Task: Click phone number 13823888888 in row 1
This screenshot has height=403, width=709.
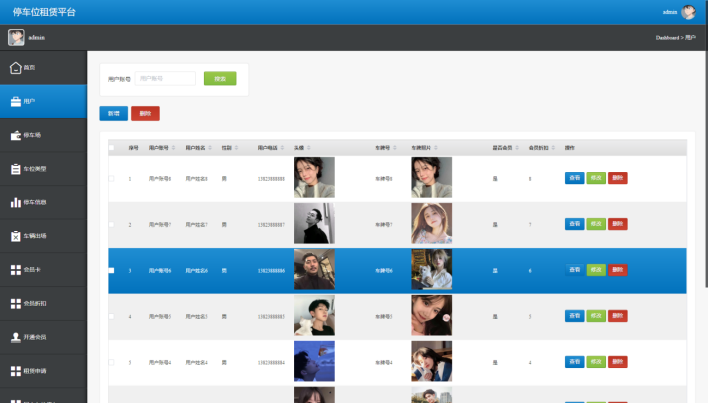Action: coord(271,179)
